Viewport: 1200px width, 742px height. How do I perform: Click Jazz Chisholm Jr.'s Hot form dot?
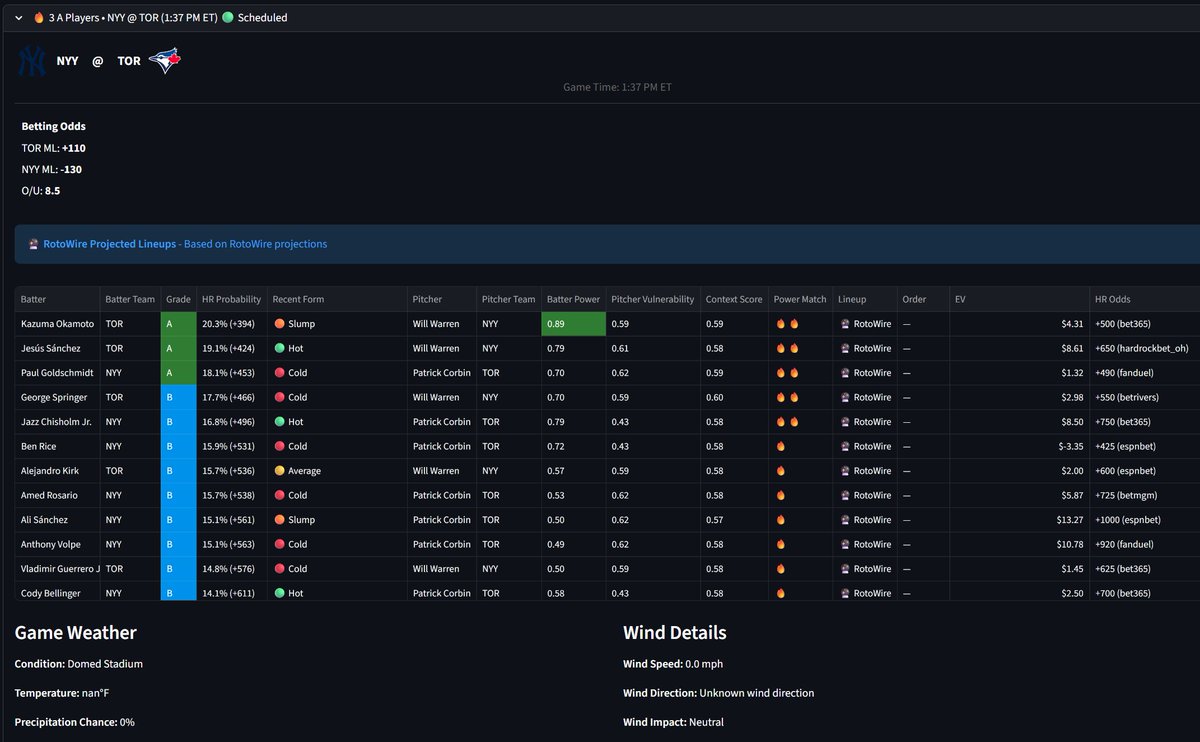[x=280, y=422]
